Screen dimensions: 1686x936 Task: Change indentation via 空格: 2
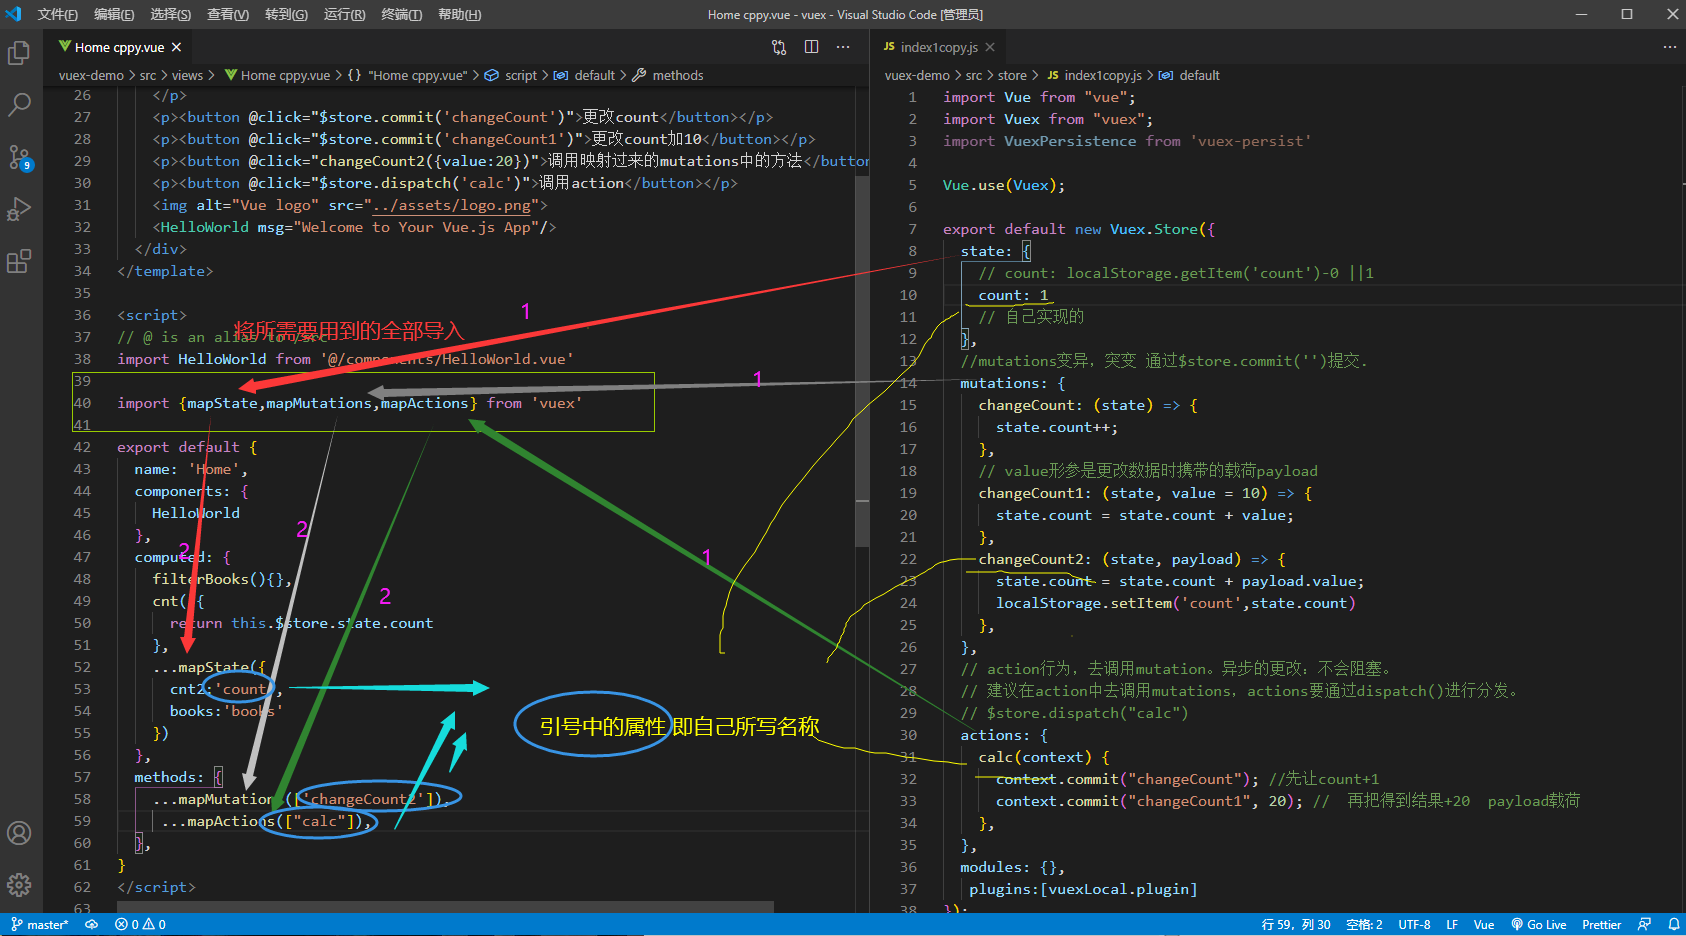pyautogui.click(x=1364, y=925)
